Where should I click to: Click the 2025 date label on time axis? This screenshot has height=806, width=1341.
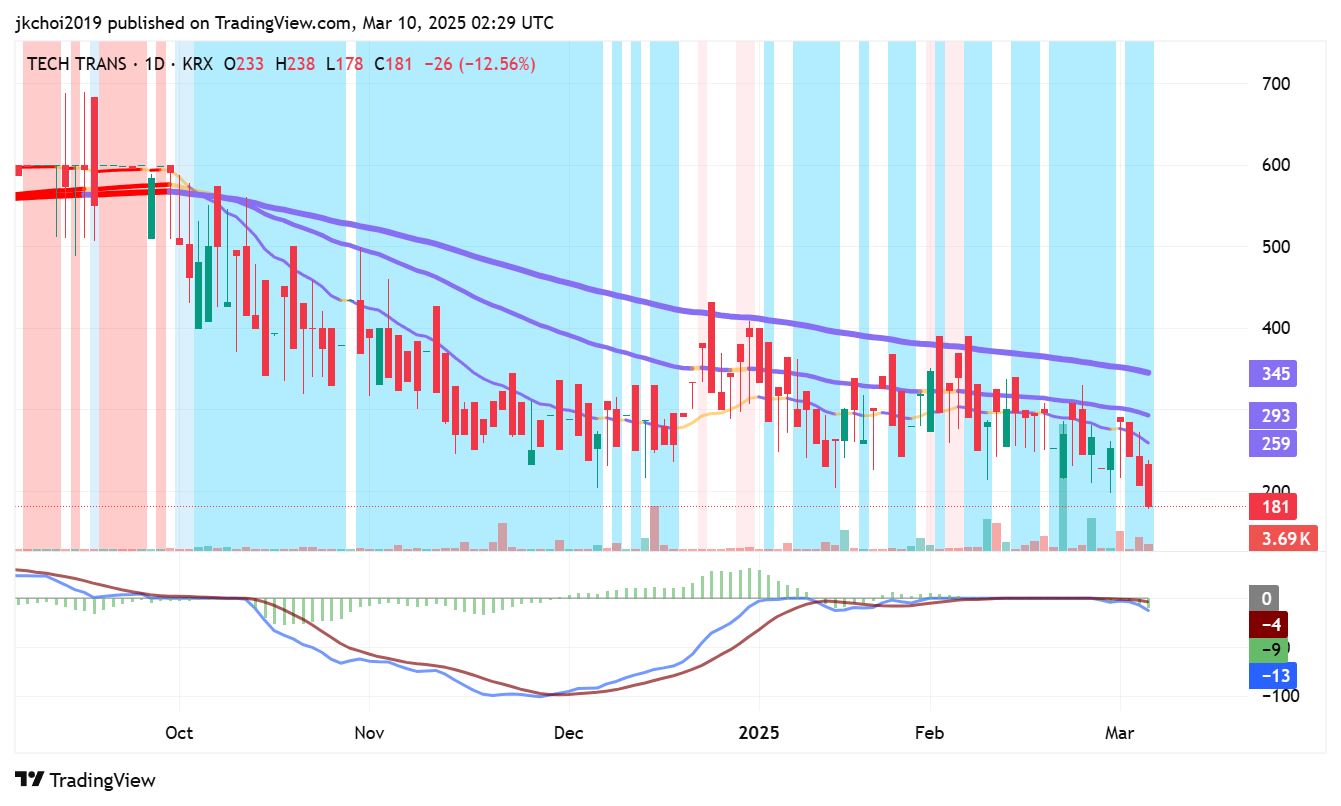tap(757, 733)
